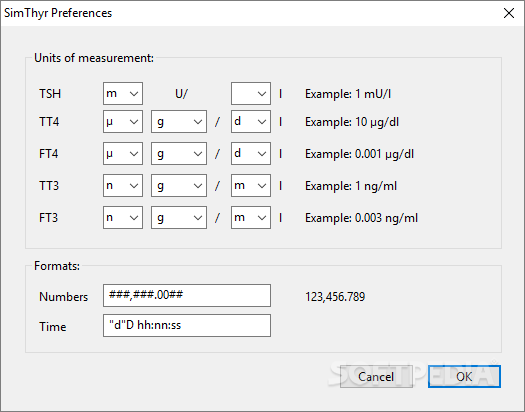Close the SimThyr Preferences window
The image size is (525, 412).
coord(509,13)
